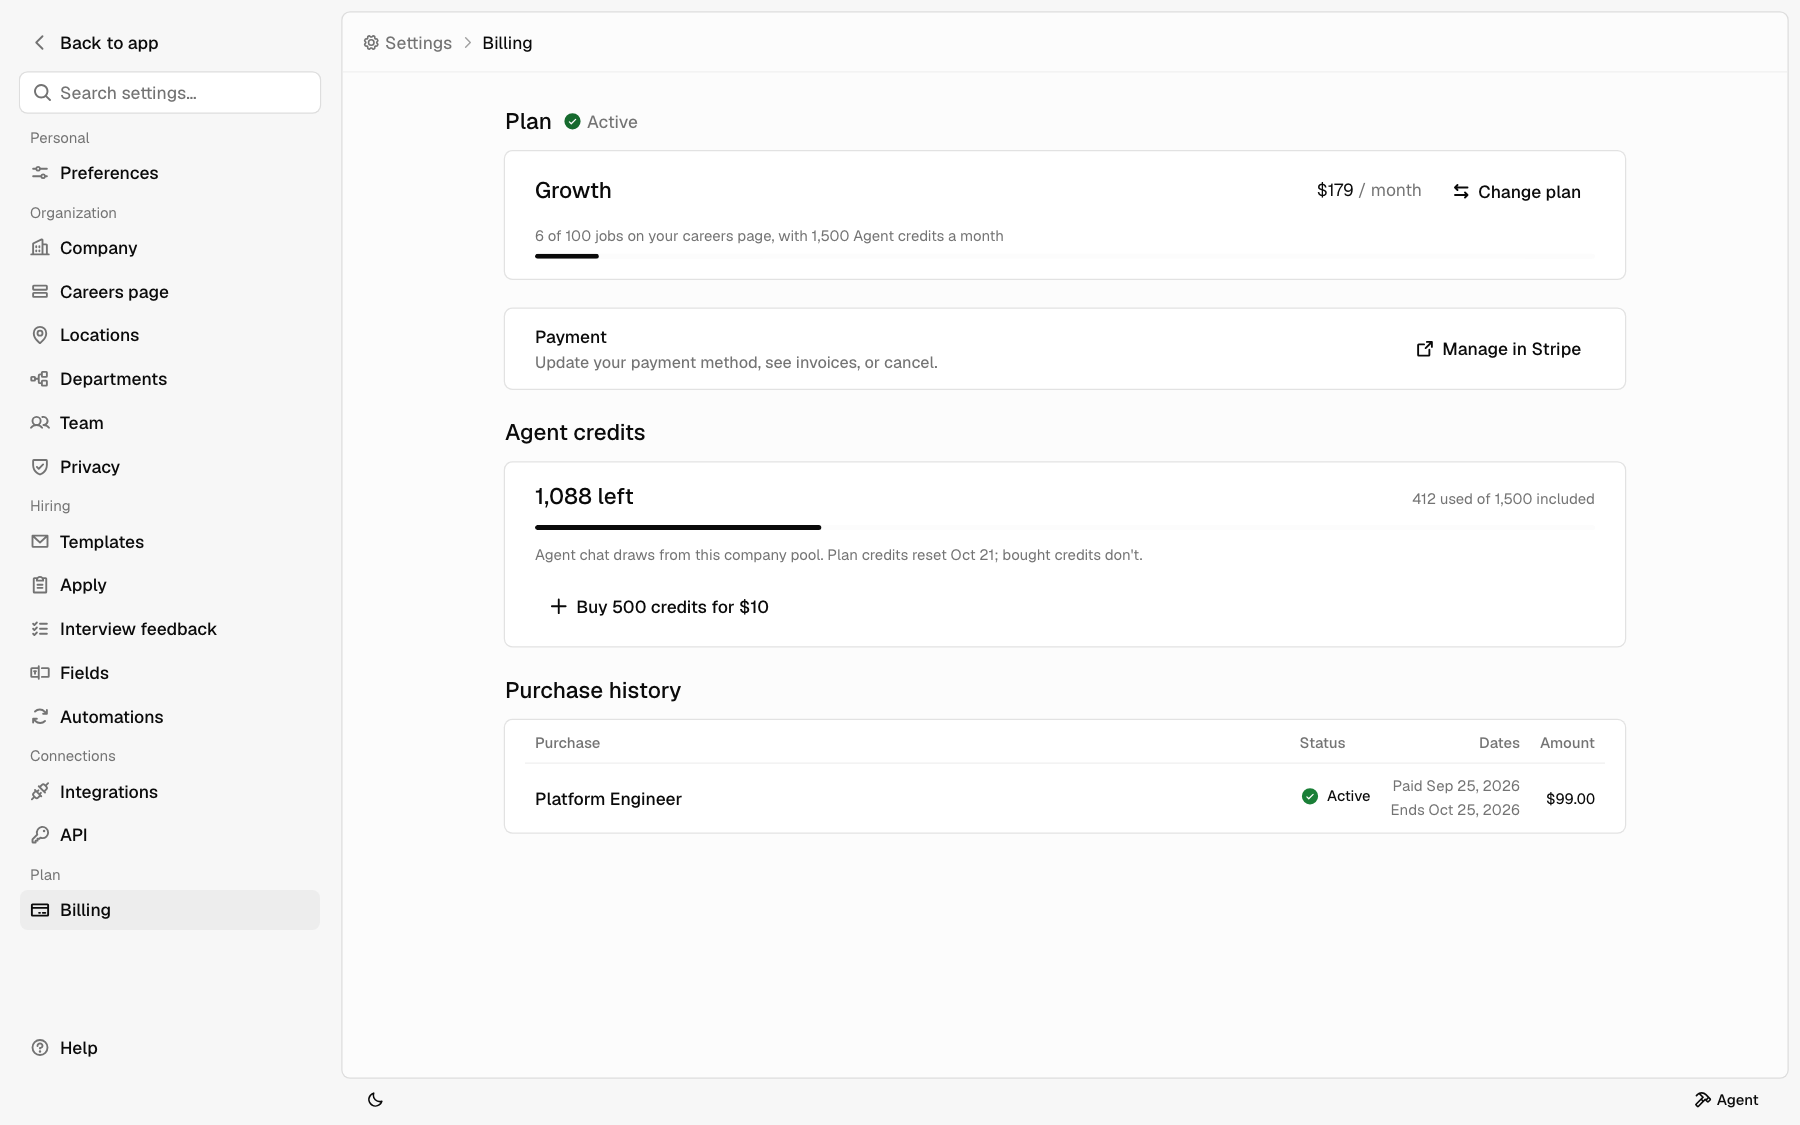Image resolution: width=1800 pixels, height=1125 pixels.
Task: Click the Change plan button
Action: [1516, 191]
